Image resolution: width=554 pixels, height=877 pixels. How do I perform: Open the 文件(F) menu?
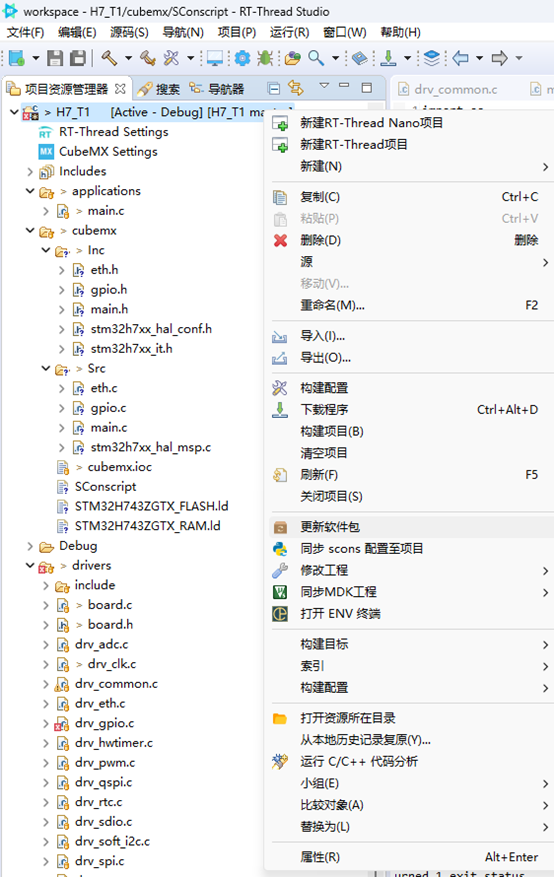pyautogui.click(x=25, y=32)
